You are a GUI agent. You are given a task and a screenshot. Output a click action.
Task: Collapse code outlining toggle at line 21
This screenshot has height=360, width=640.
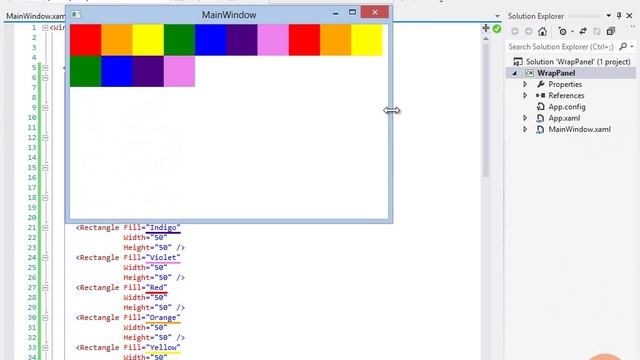pos(45,228)
